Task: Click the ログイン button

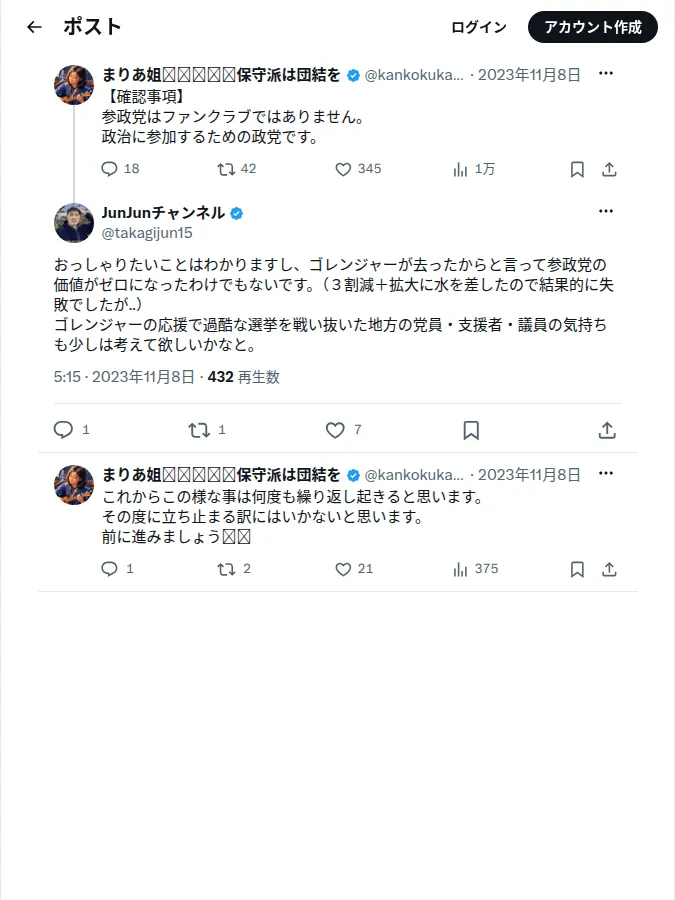Action: pos(479,27)
